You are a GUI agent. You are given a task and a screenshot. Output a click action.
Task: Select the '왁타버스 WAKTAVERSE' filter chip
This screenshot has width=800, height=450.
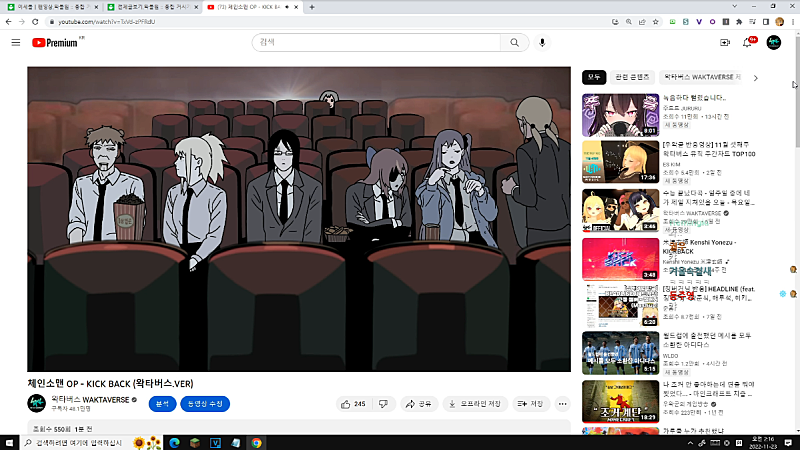tap(703, 77)
